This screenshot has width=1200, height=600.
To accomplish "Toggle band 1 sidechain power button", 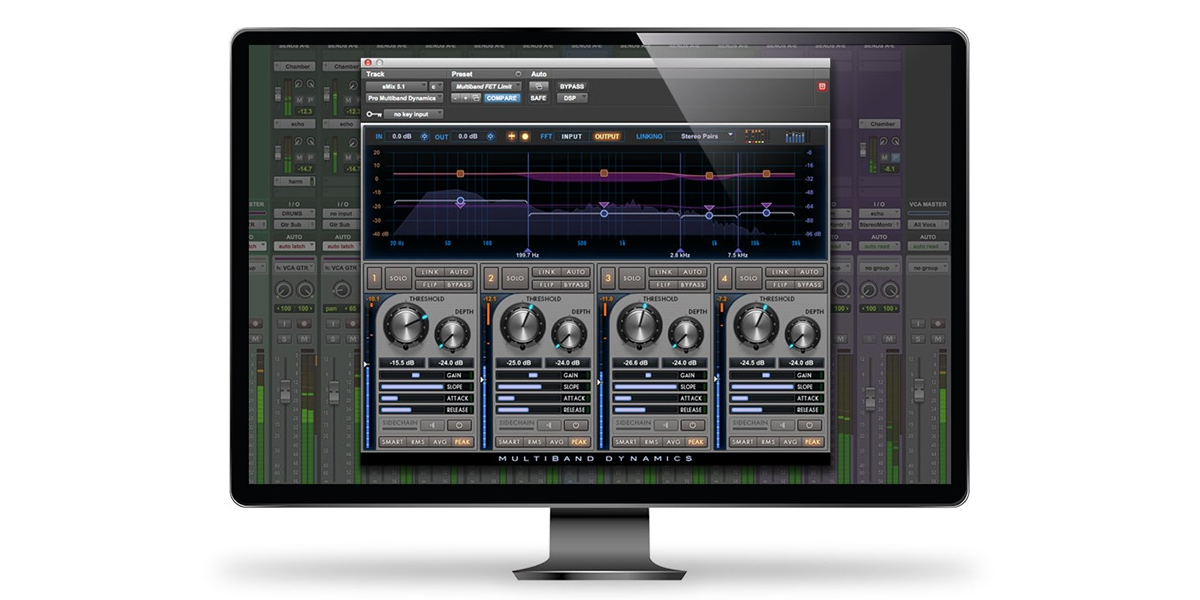I will point(459,425).
